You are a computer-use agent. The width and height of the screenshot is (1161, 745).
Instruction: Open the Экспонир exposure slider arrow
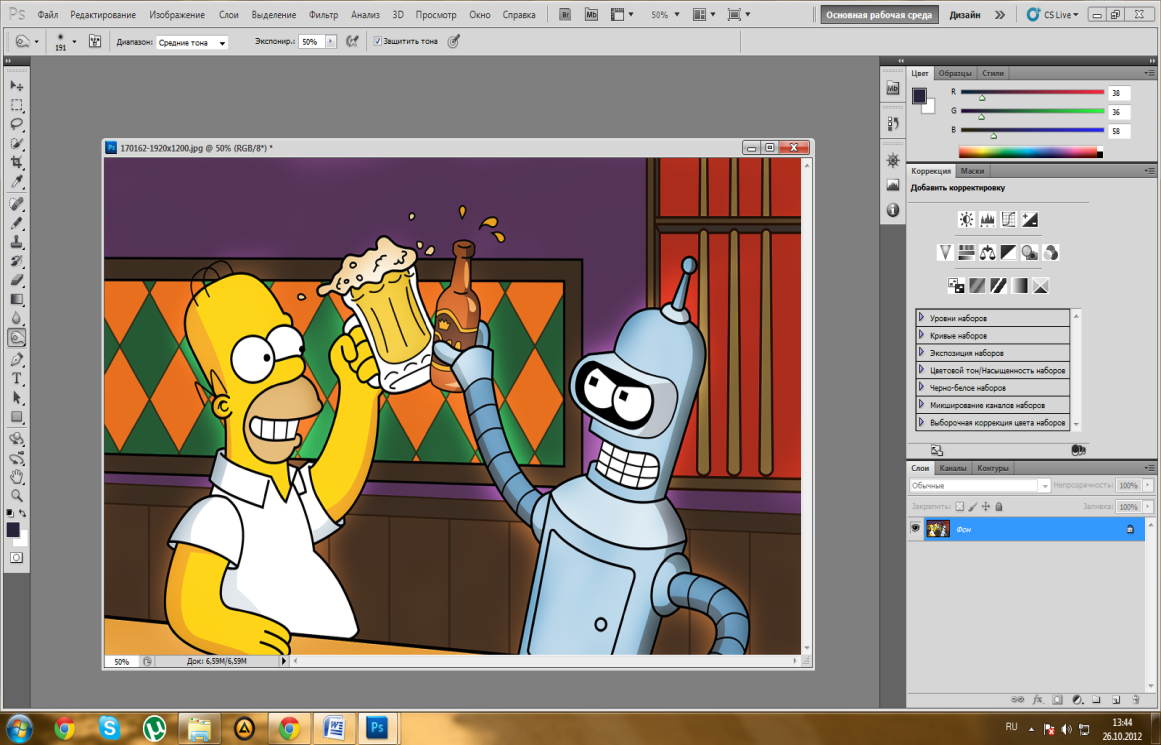[330, 42]
